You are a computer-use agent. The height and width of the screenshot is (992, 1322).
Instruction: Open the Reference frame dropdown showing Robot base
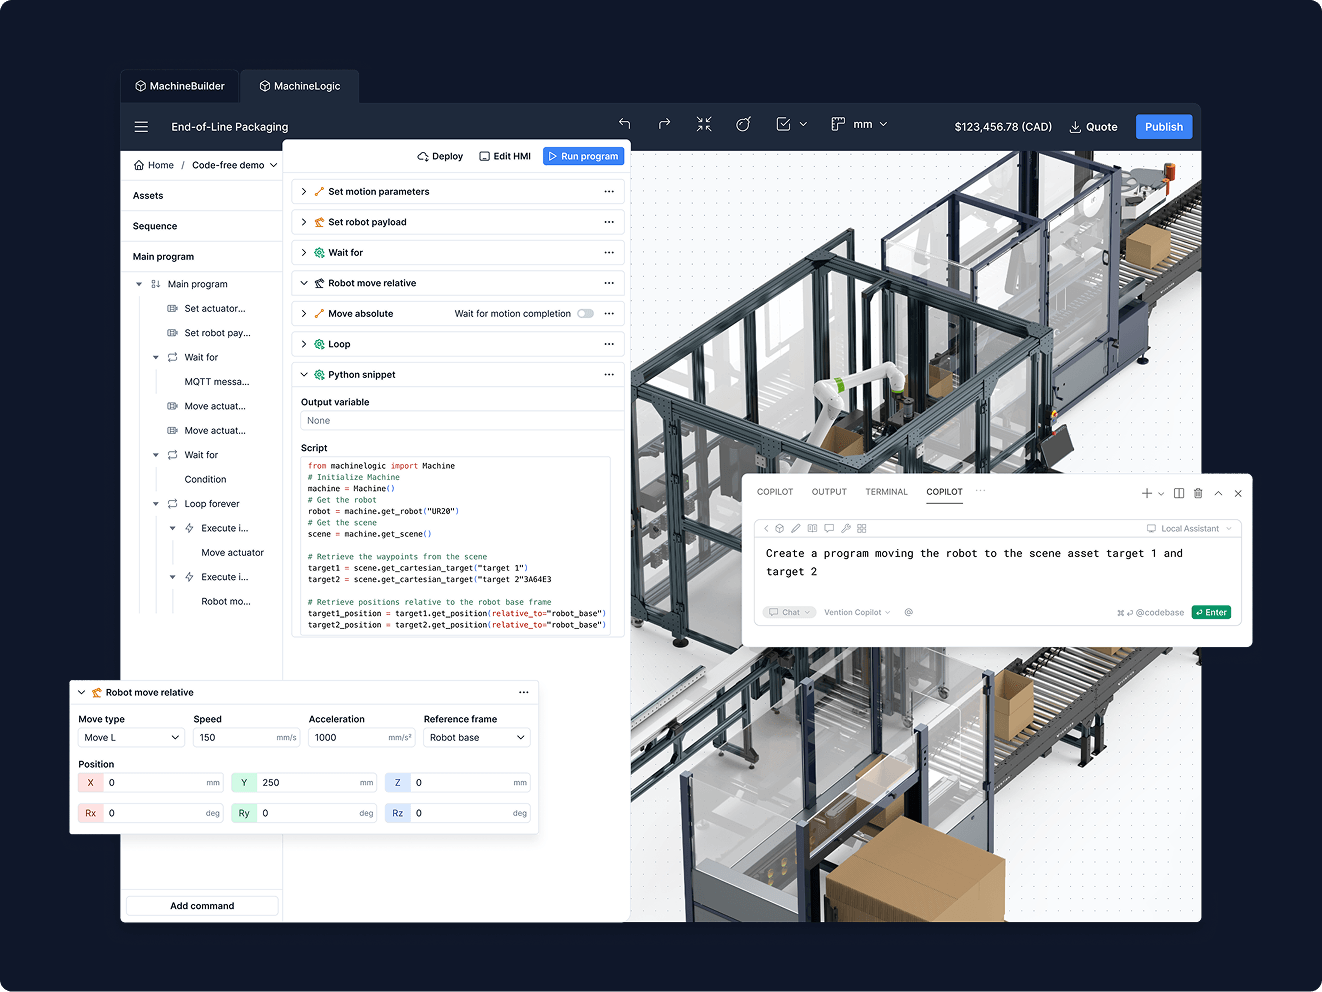click(477, 738)
